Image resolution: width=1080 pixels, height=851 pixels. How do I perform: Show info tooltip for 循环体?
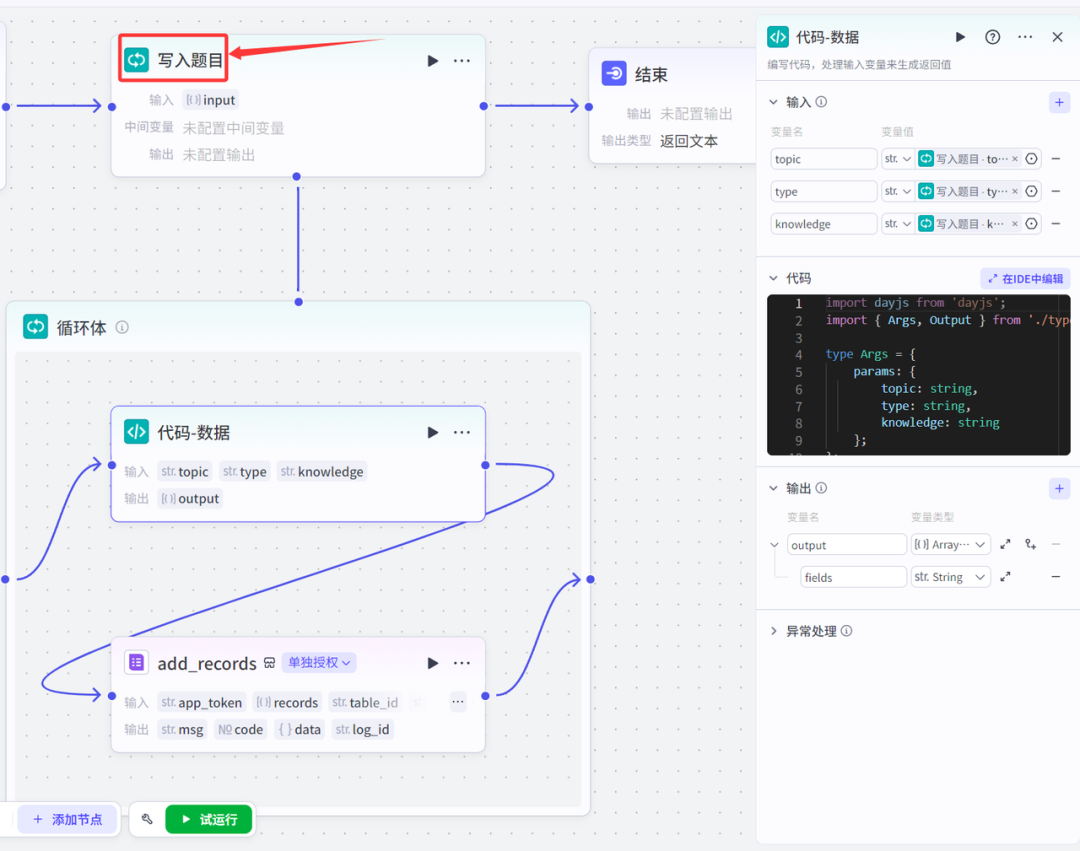(x=122, y=327)
